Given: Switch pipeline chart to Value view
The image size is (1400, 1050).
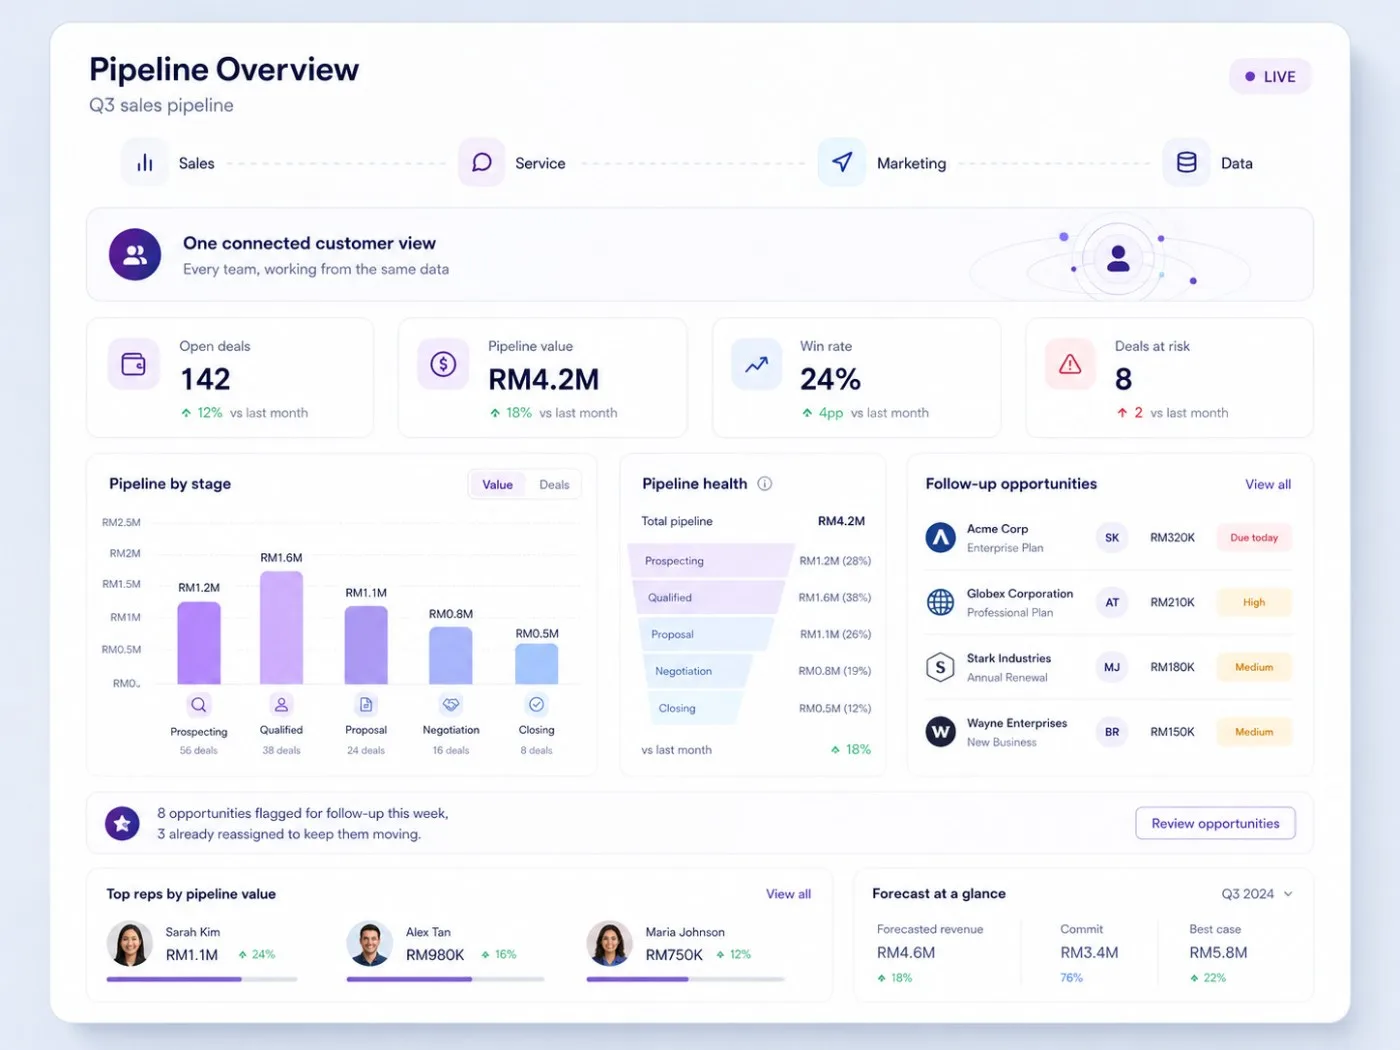Looking at the screenshot, I should coord(497,485).
